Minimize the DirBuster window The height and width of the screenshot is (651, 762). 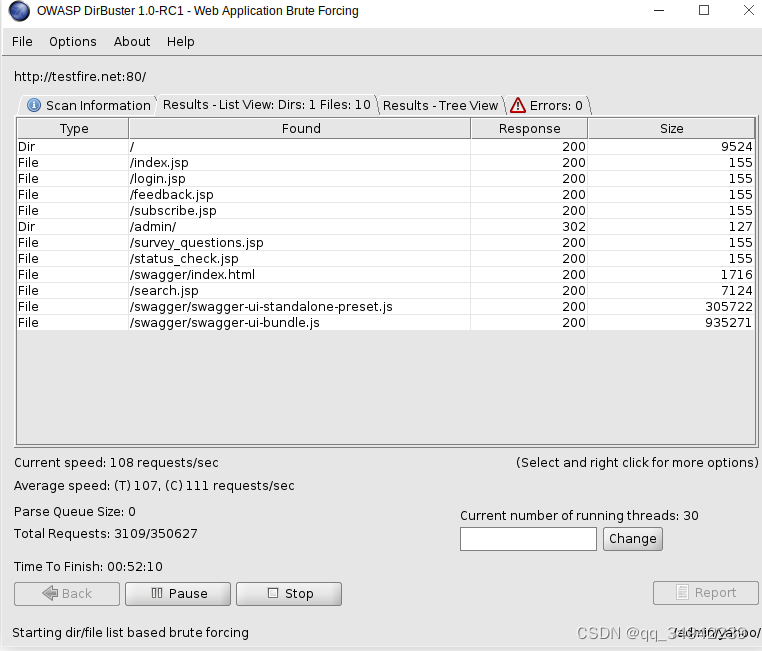[659, 10]
